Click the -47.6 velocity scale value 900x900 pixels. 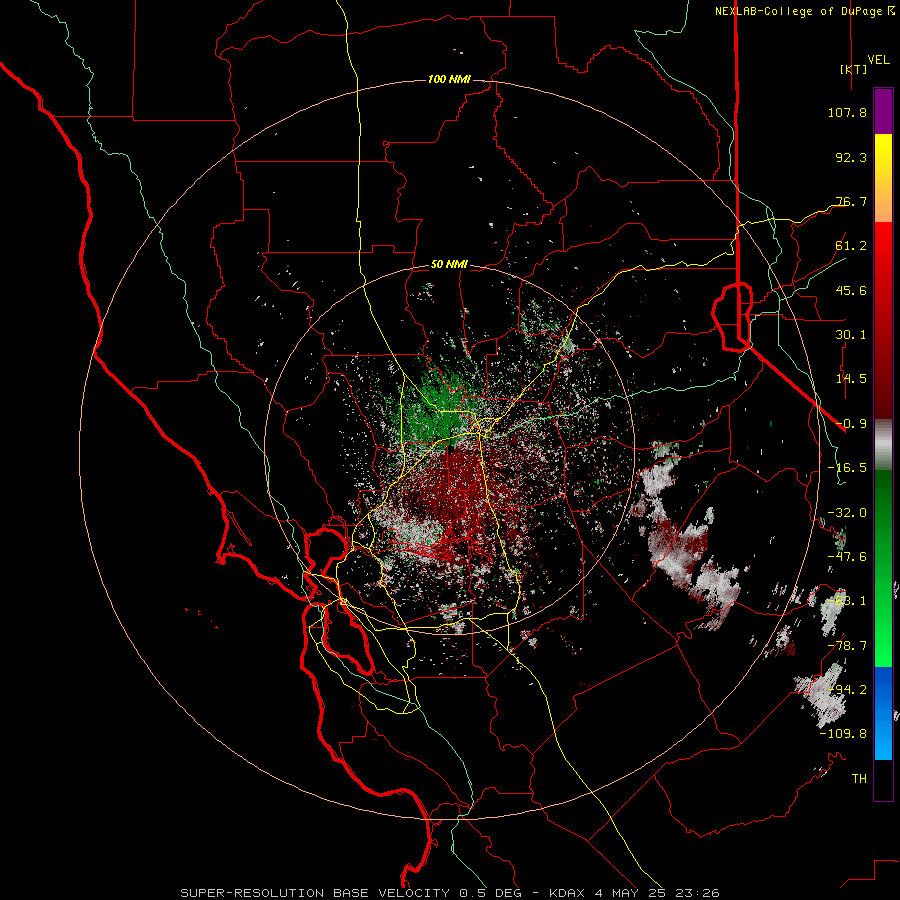click(847, 557)
